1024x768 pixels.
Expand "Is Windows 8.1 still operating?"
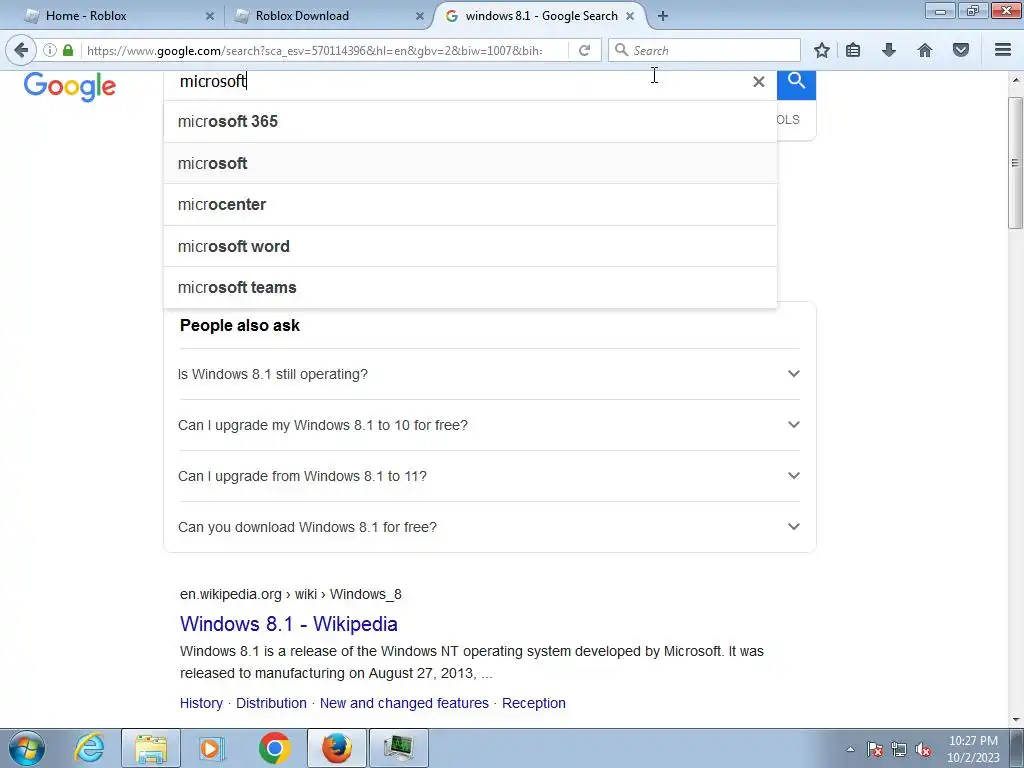click(489, 374)
